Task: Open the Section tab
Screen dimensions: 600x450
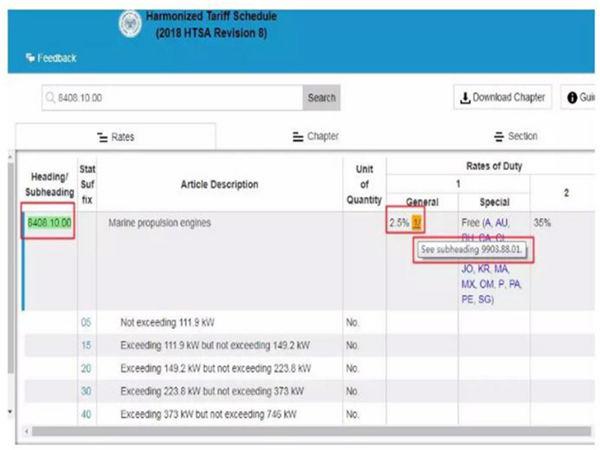Action: pyautogui.click(x=515, y=136)
